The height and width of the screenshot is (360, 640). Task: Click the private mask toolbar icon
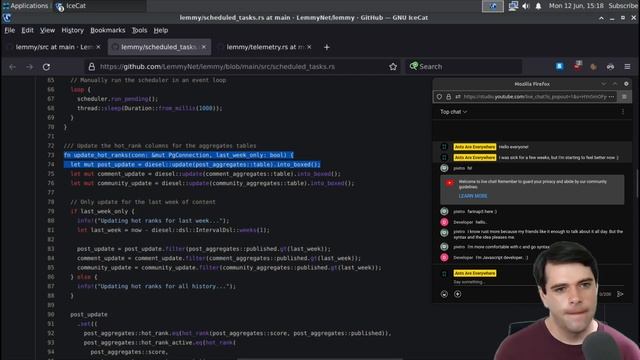pyautogui.click(x=610, y=67)
